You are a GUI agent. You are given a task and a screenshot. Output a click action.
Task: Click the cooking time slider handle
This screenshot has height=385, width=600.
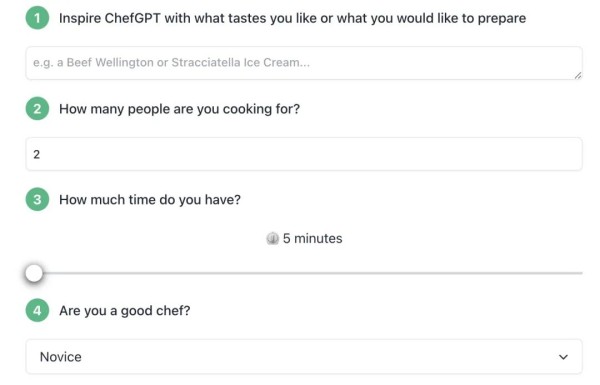34,273
